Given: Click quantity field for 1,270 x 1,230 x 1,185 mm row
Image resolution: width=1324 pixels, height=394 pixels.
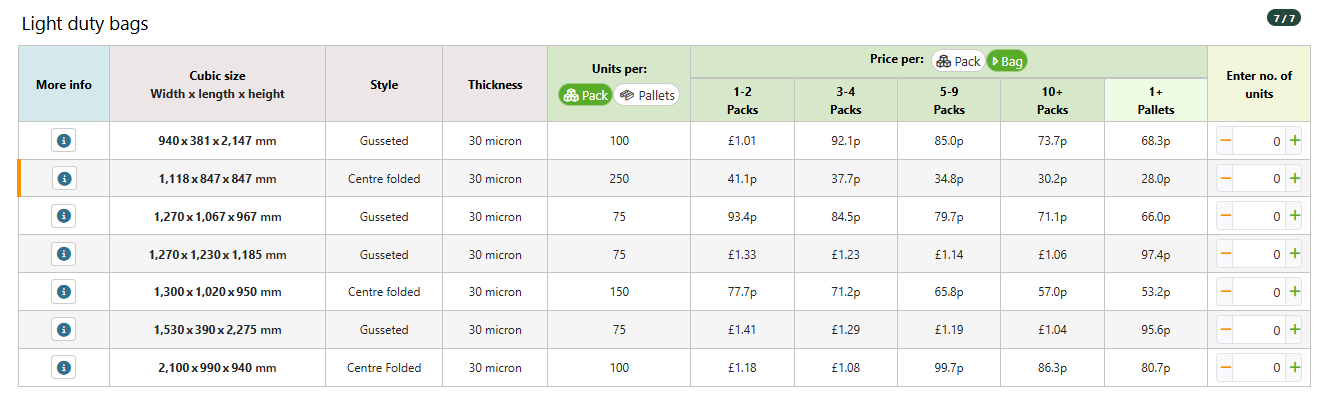Looking at the screenshot, I should pos(1260,254).
